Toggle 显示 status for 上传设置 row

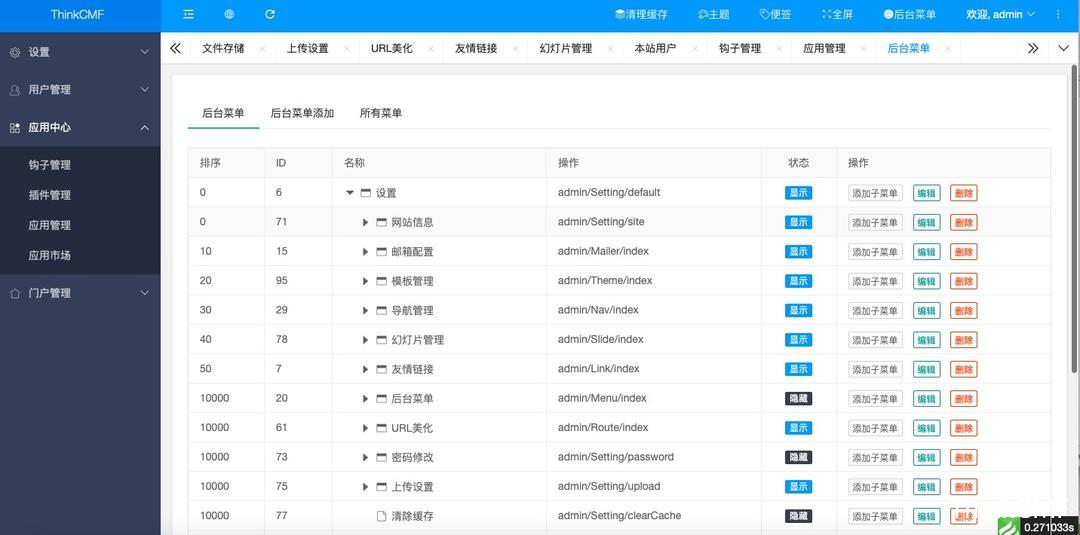click(x=798, y=487)
